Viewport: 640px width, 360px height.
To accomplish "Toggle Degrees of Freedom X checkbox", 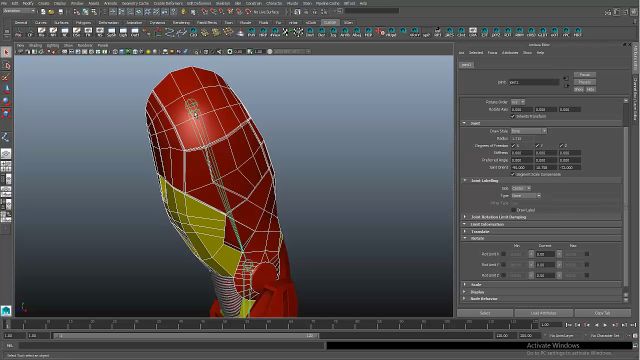I will tap(513, 146).
